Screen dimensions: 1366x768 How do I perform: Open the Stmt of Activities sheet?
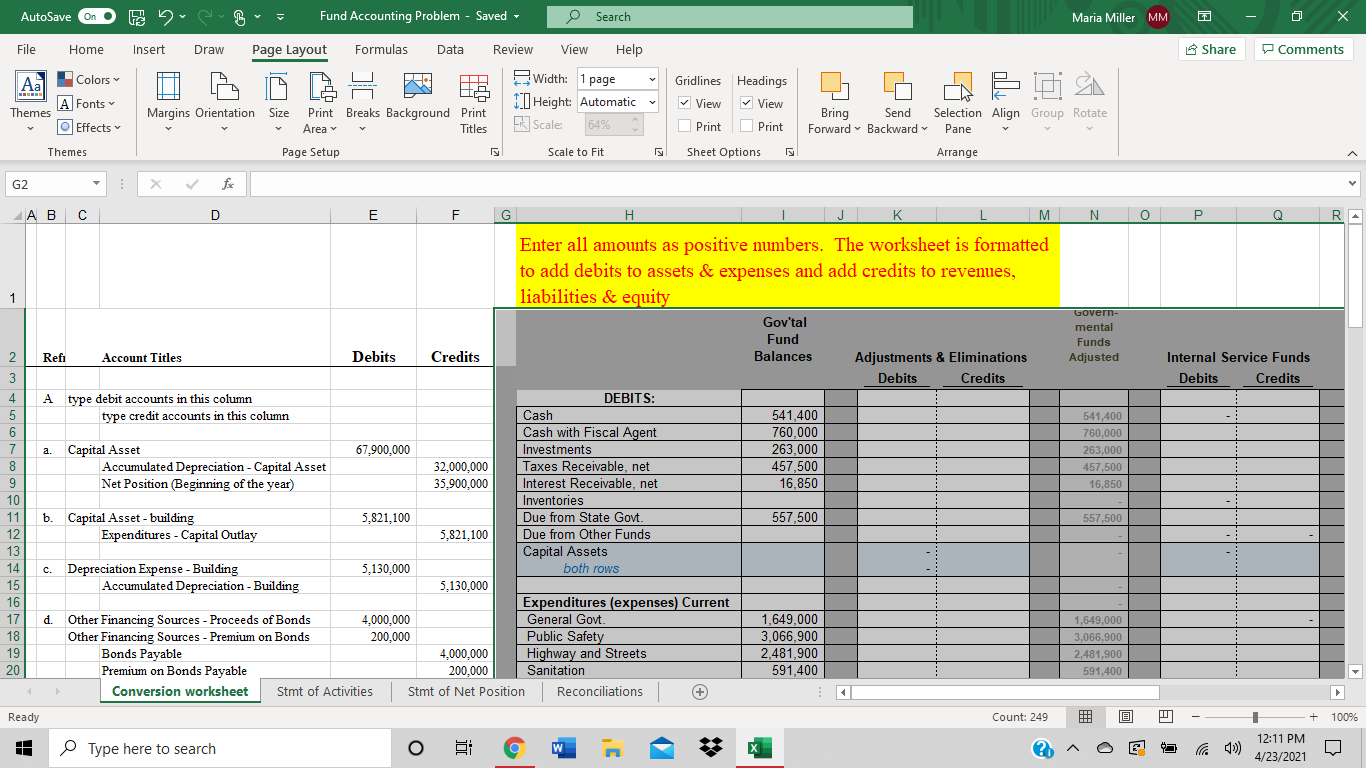pyautogui.click(x=325, y=691)
